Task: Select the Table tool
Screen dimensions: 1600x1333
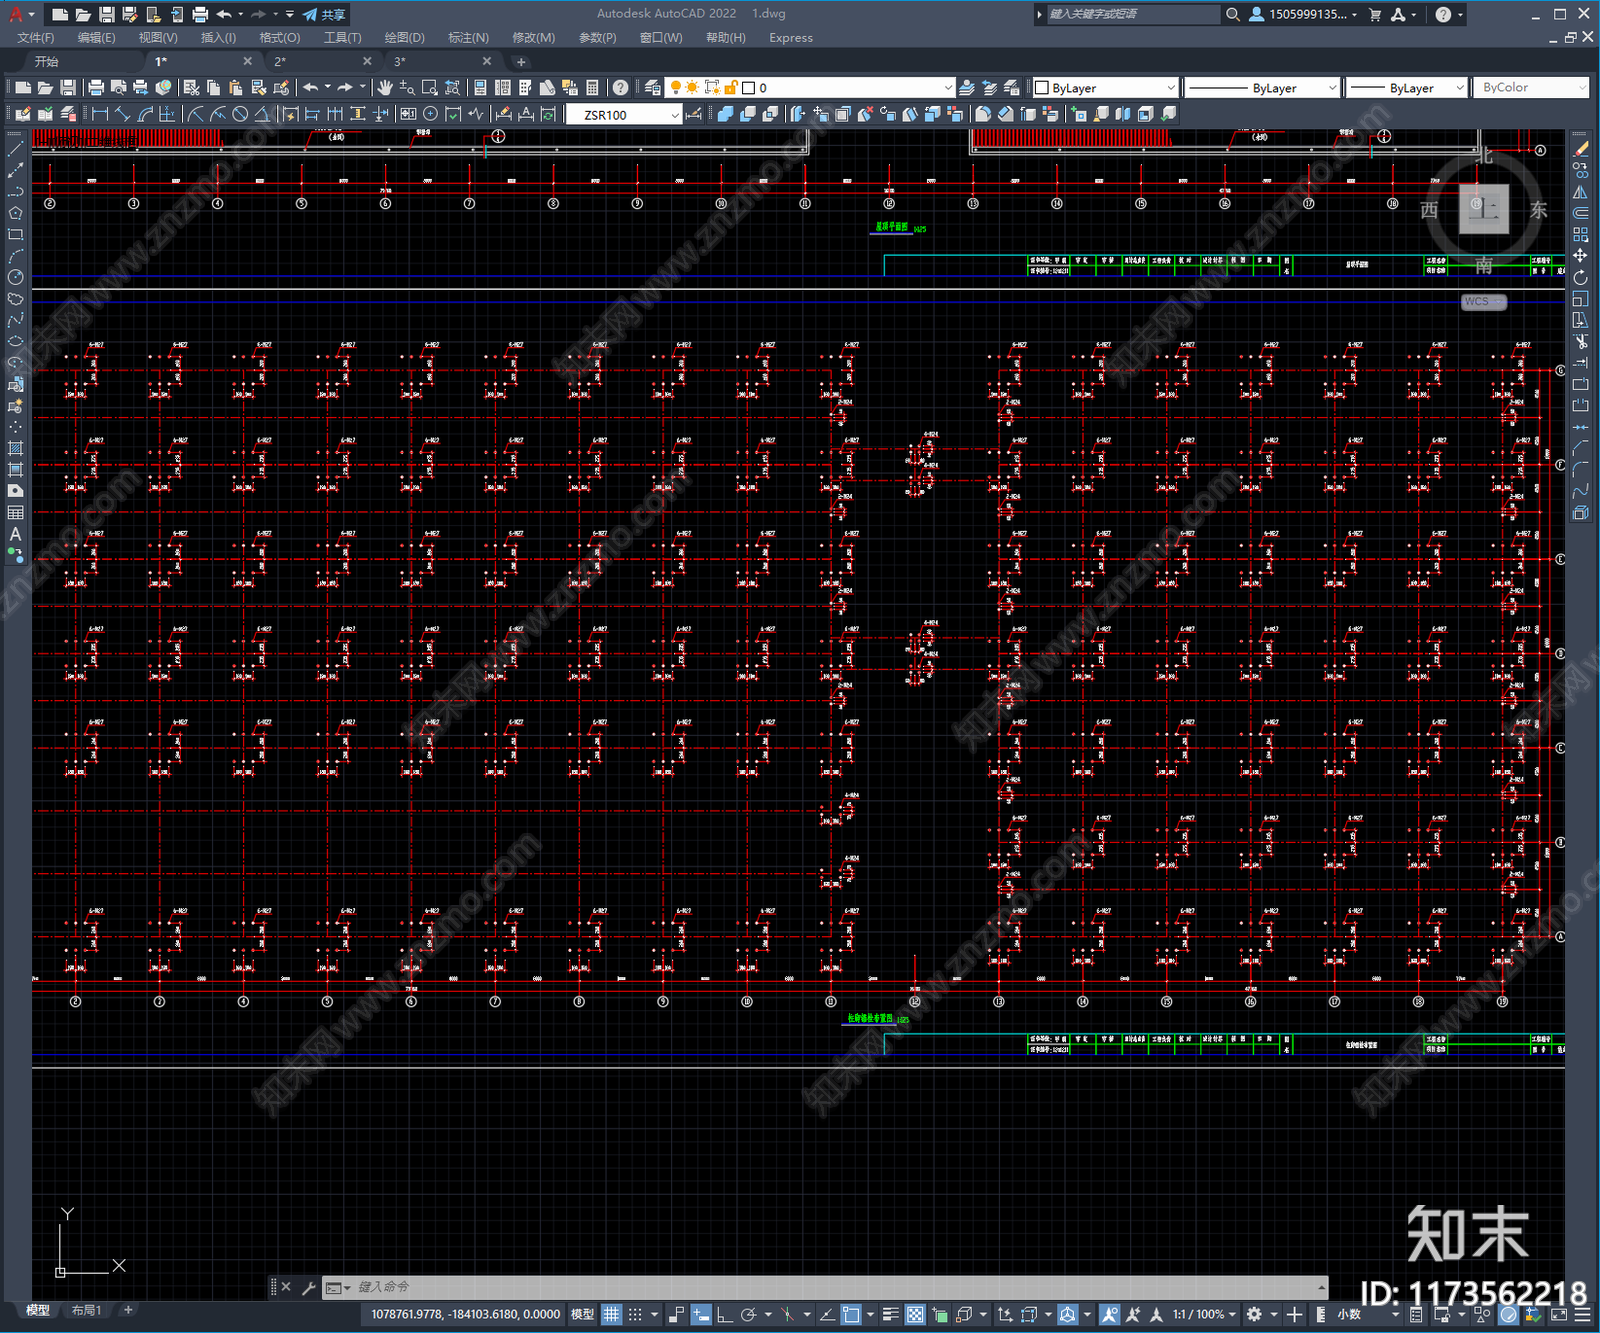Action: pos(15,513)
